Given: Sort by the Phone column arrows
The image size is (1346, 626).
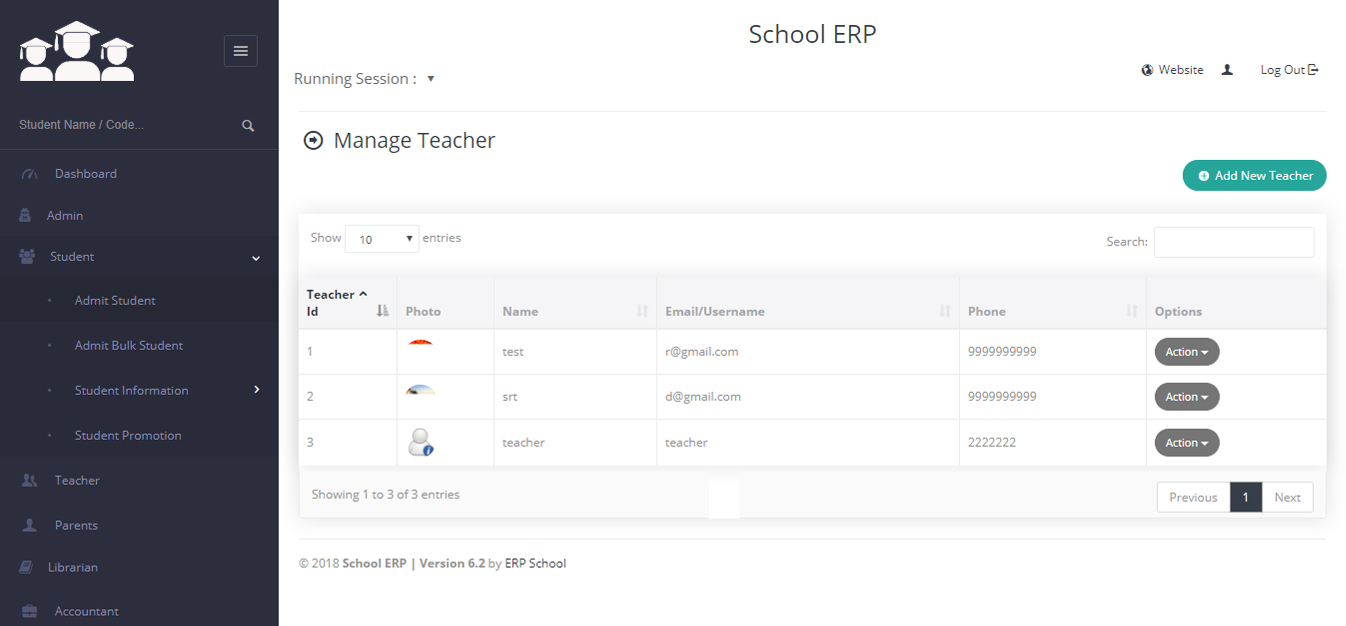Looking at the screenshot, I should click(x=1131, y=311).
